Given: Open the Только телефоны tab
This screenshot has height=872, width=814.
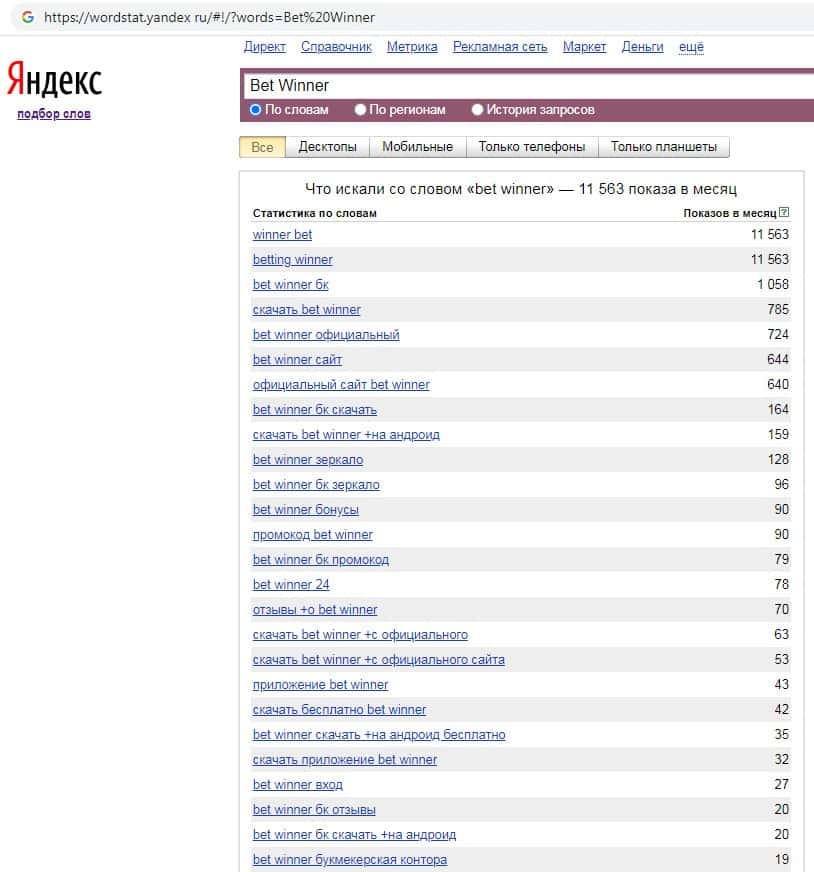Looking at the screenshot, I should tap(531, 147).
